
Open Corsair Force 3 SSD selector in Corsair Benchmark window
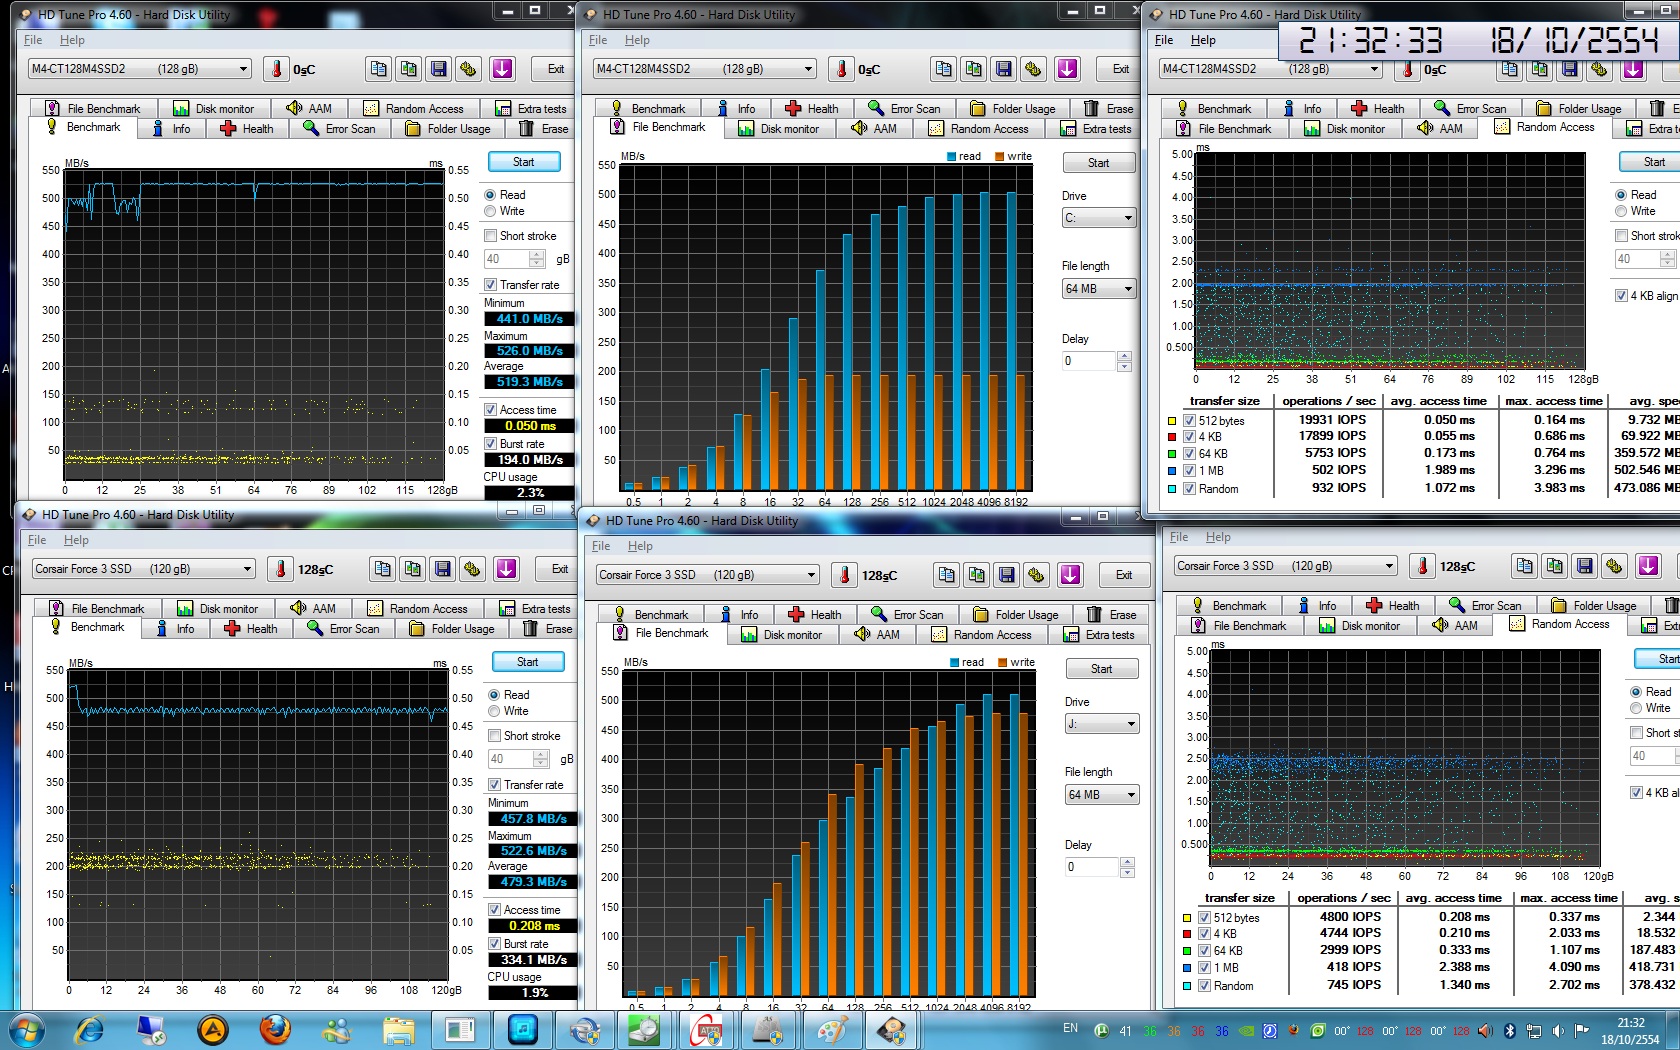click(x=143, y=569)
